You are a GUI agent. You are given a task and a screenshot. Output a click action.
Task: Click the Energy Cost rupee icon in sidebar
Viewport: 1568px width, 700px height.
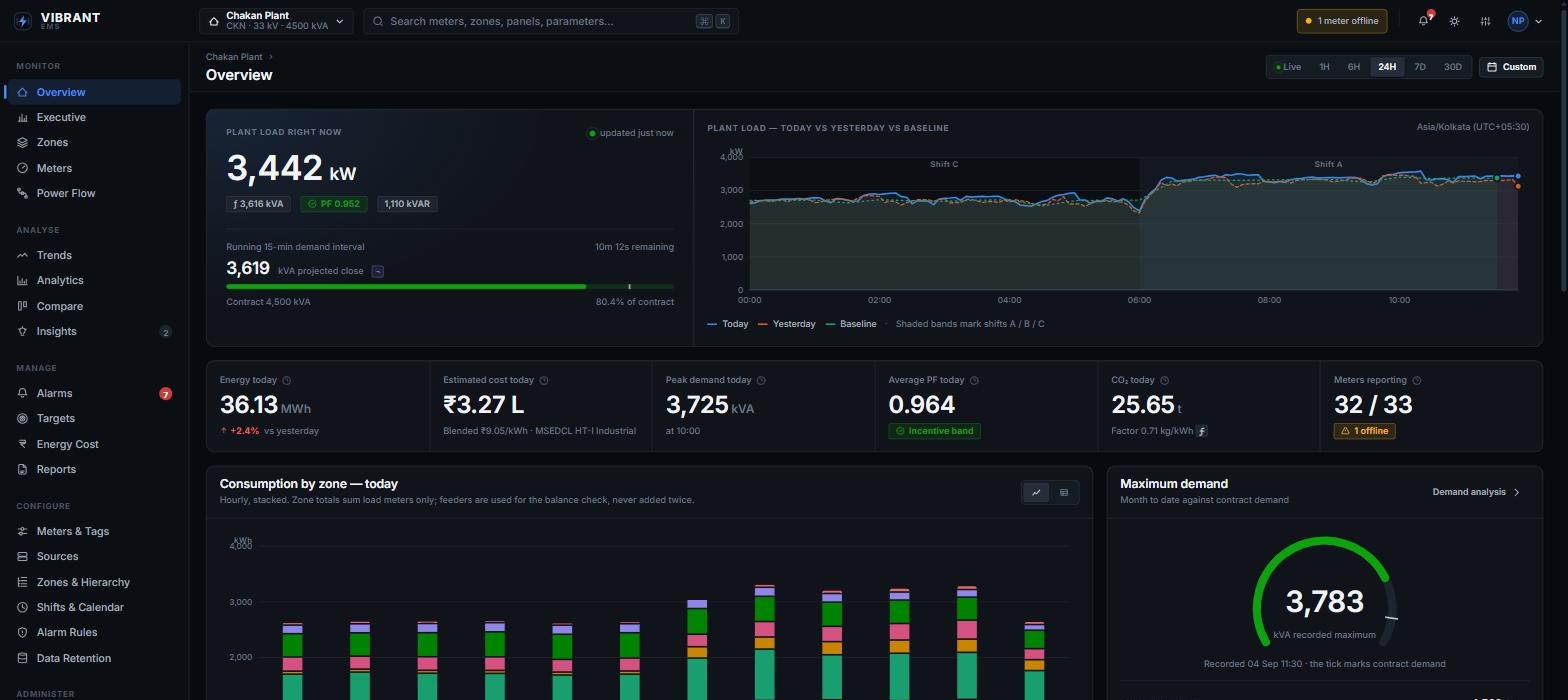(22, 445)
